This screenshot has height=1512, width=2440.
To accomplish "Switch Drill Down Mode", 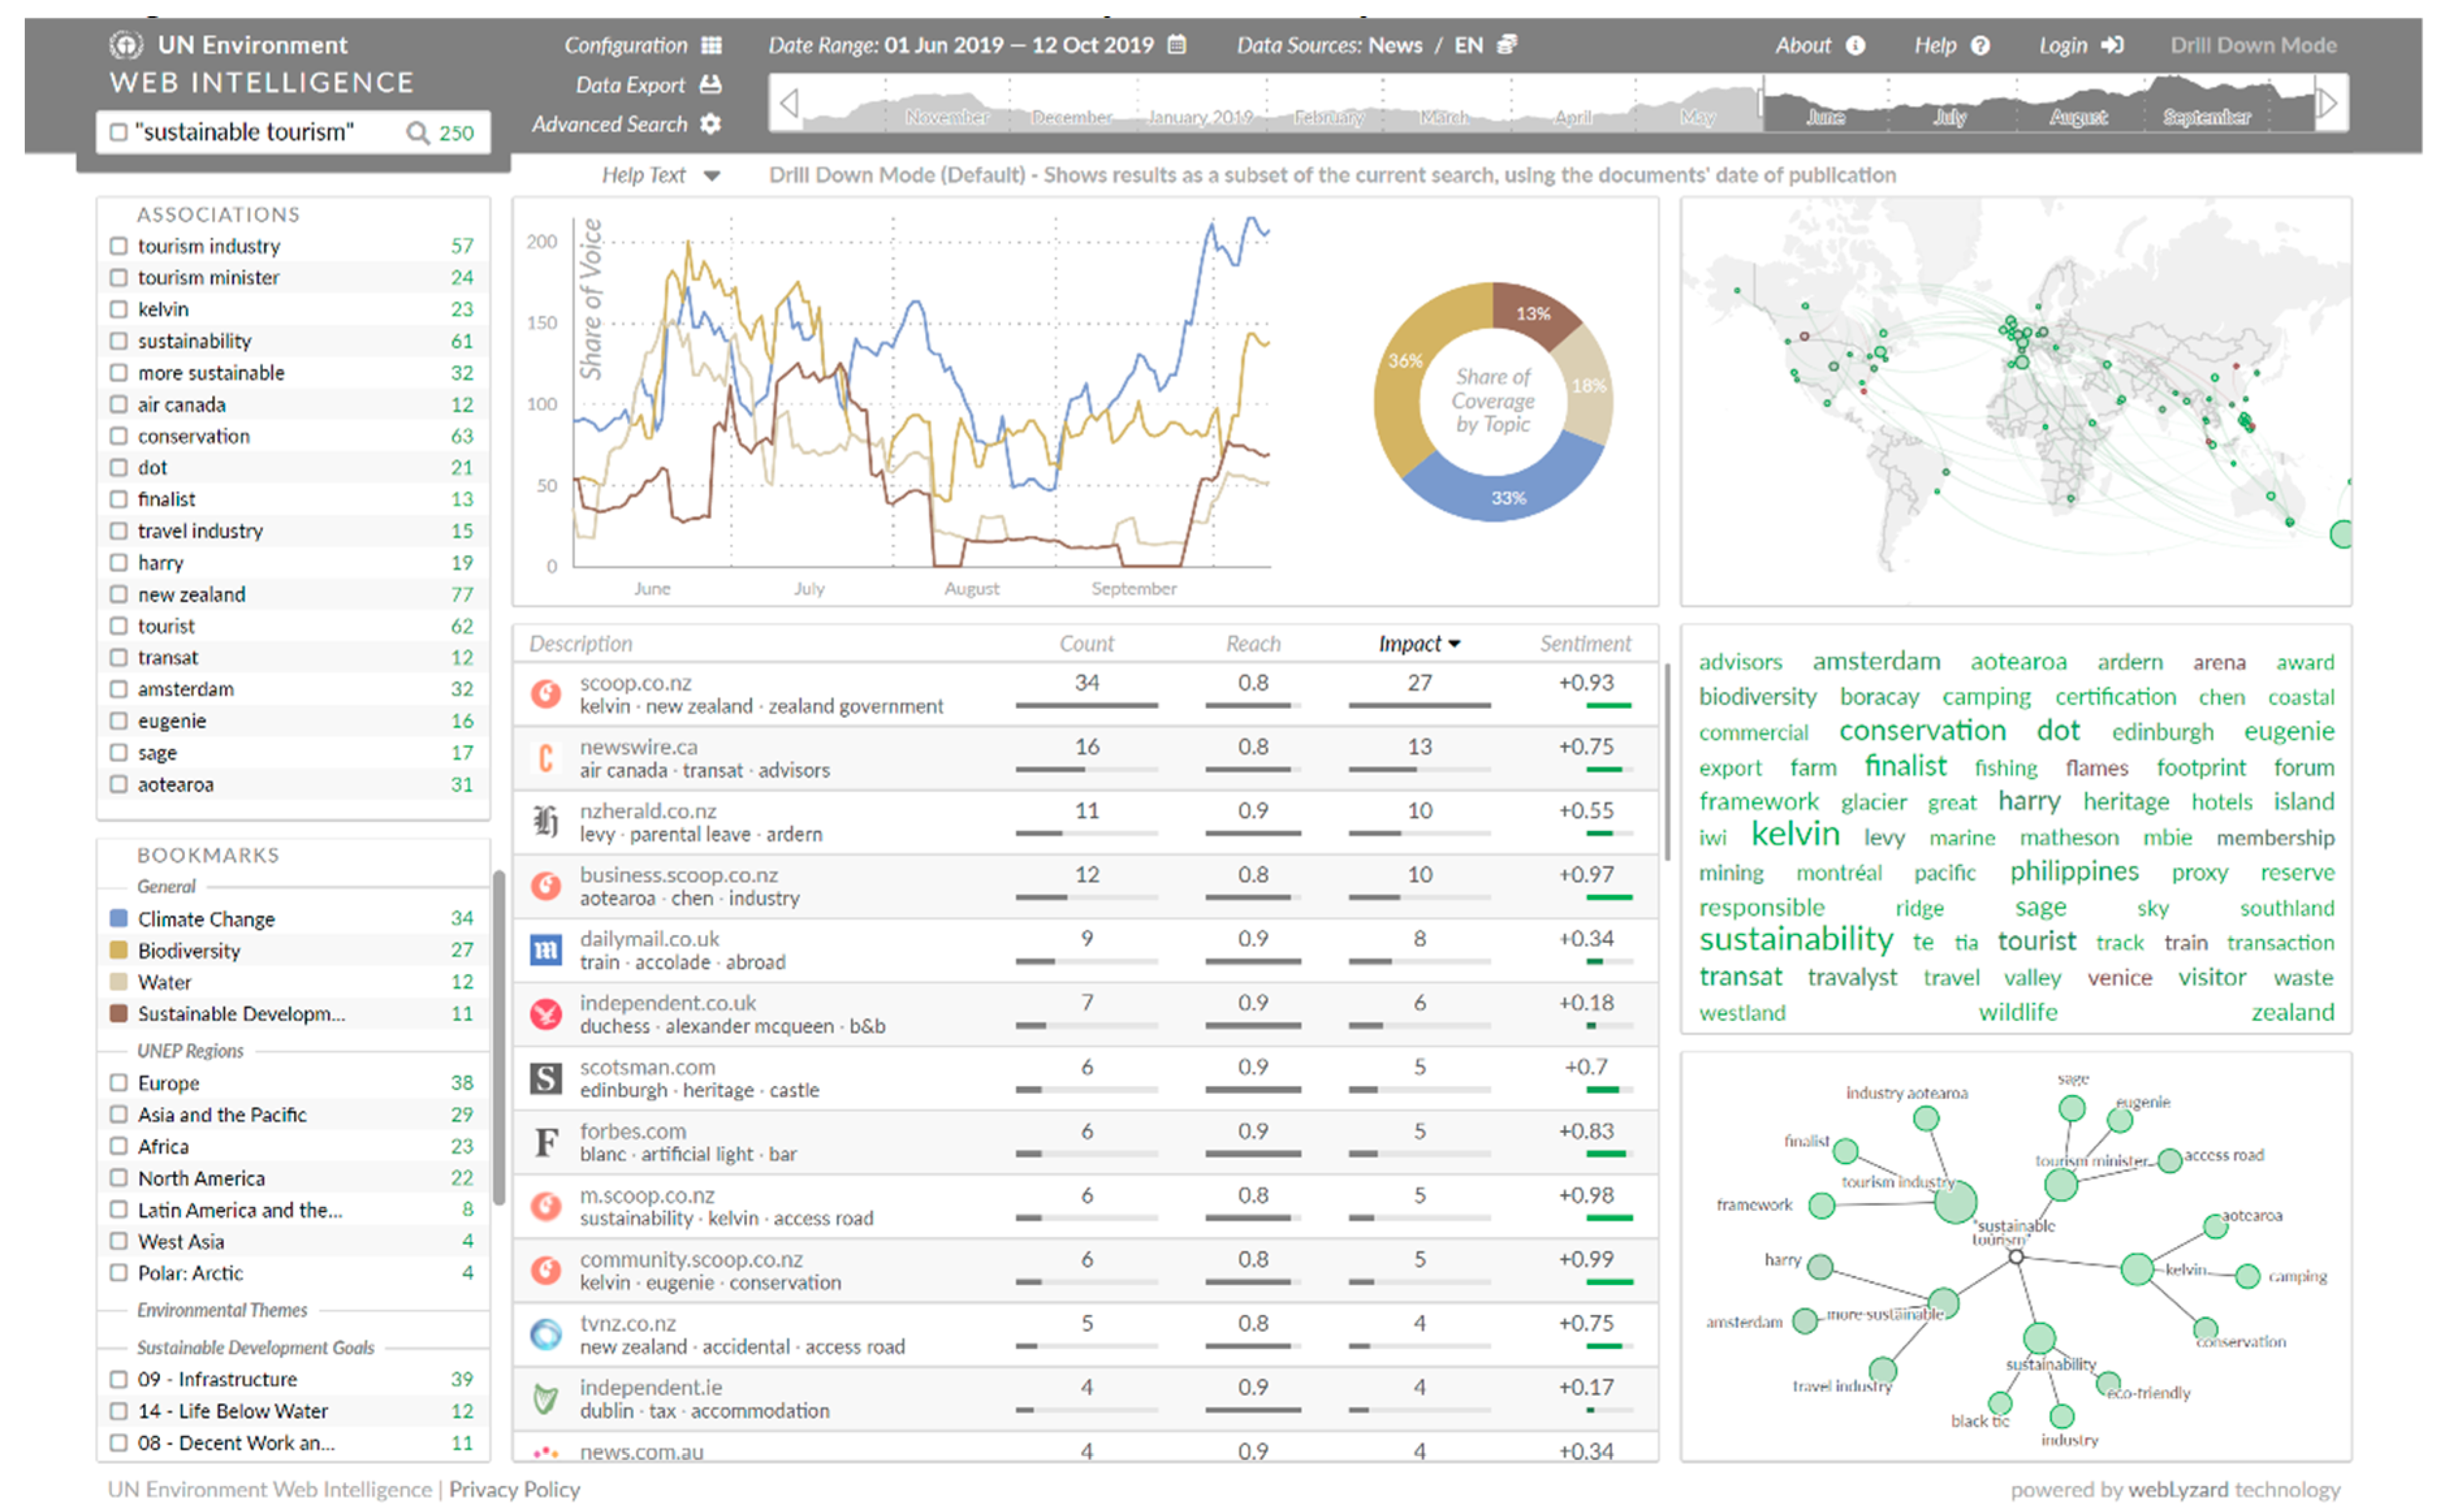I will 2253,45.
